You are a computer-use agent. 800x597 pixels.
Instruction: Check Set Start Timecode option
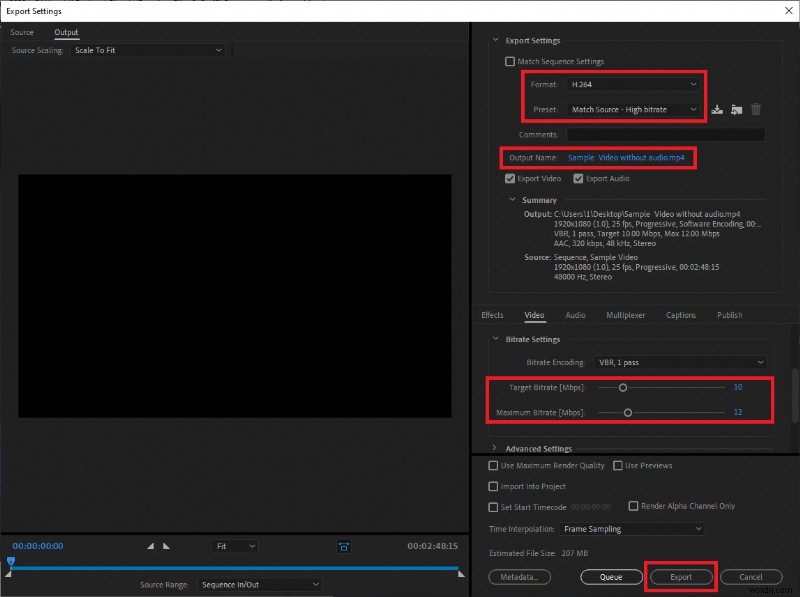tap(493, 507)
